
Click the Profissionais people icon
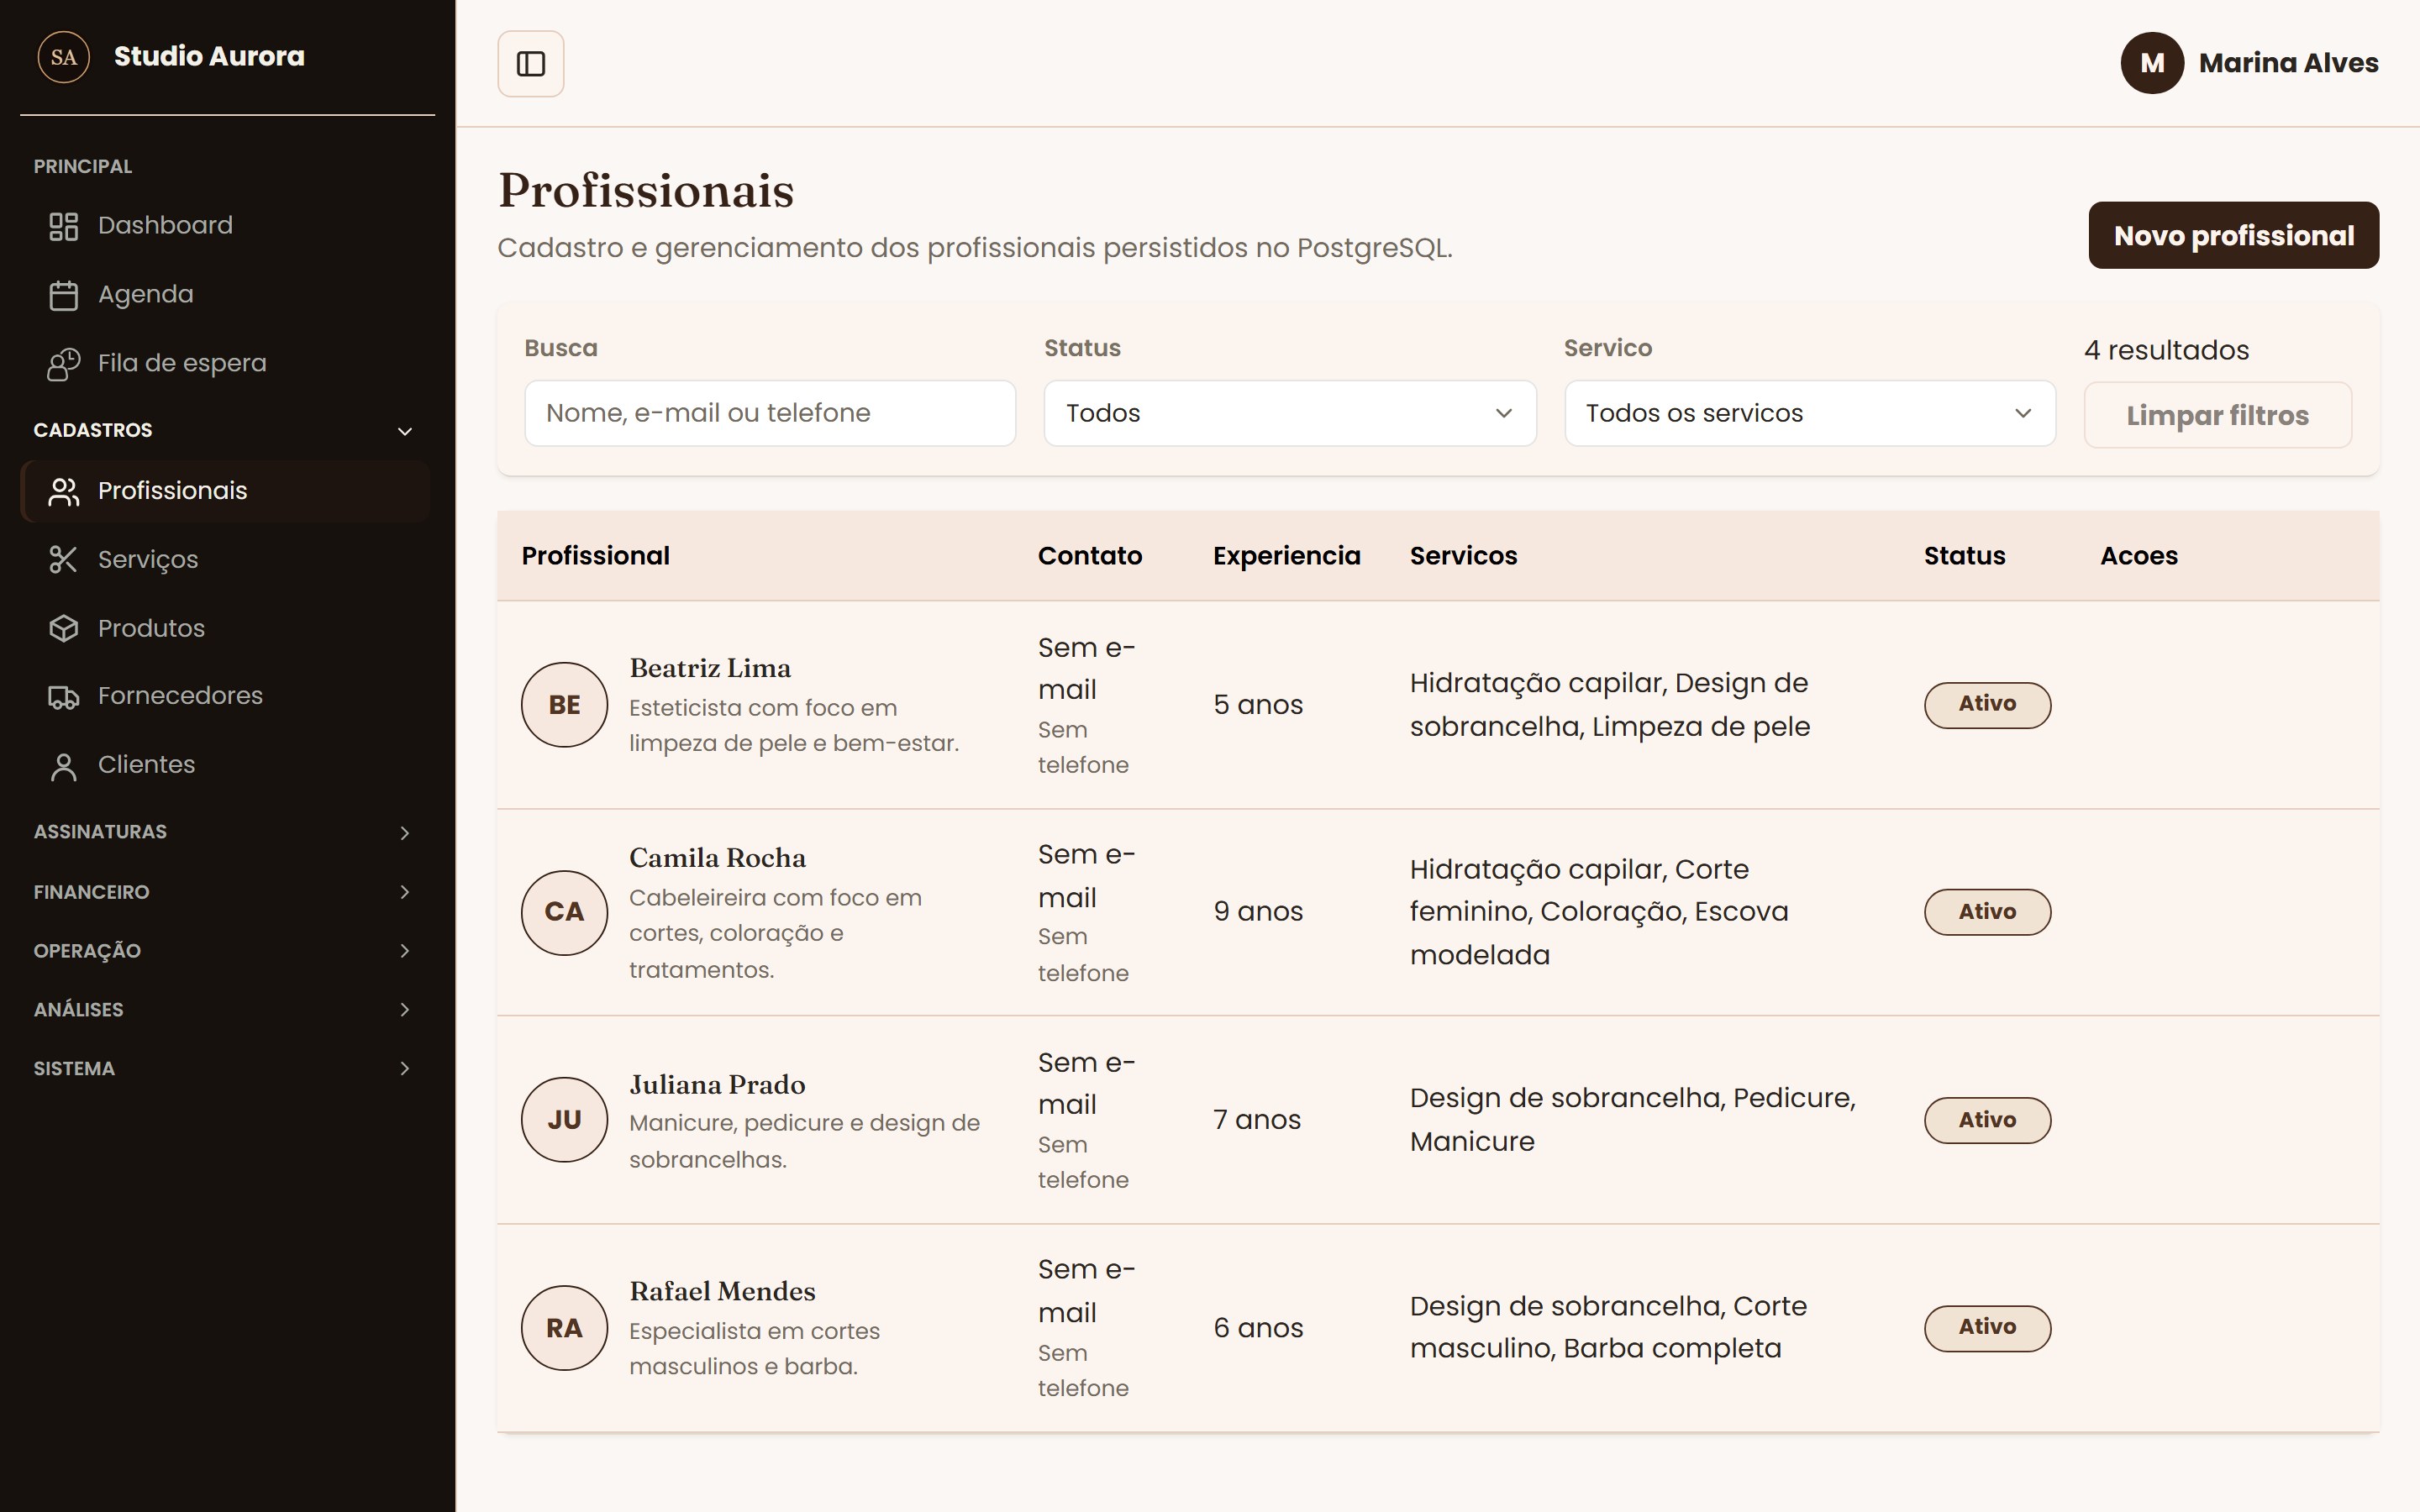coord(64,491)
